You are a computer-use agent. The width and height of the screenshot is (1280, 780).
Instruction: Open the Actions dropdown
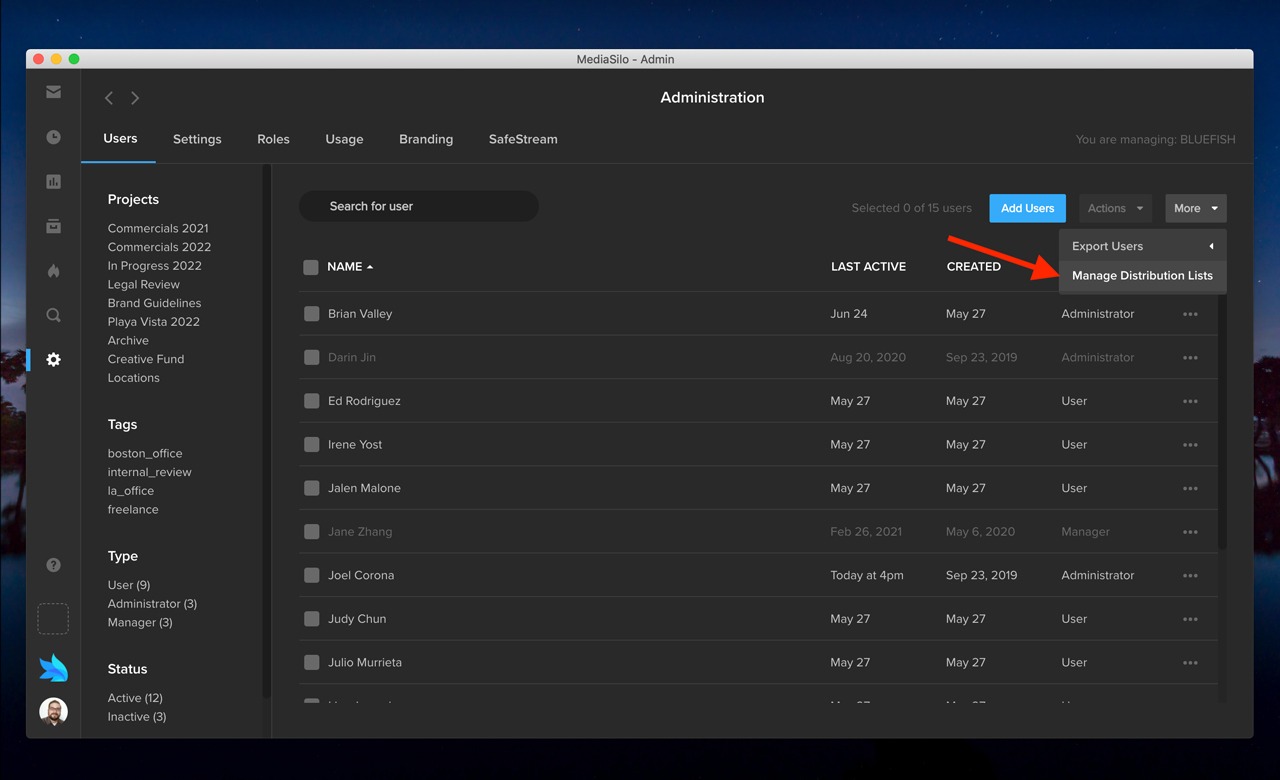pyautogui.click(x=1114, y=208)
